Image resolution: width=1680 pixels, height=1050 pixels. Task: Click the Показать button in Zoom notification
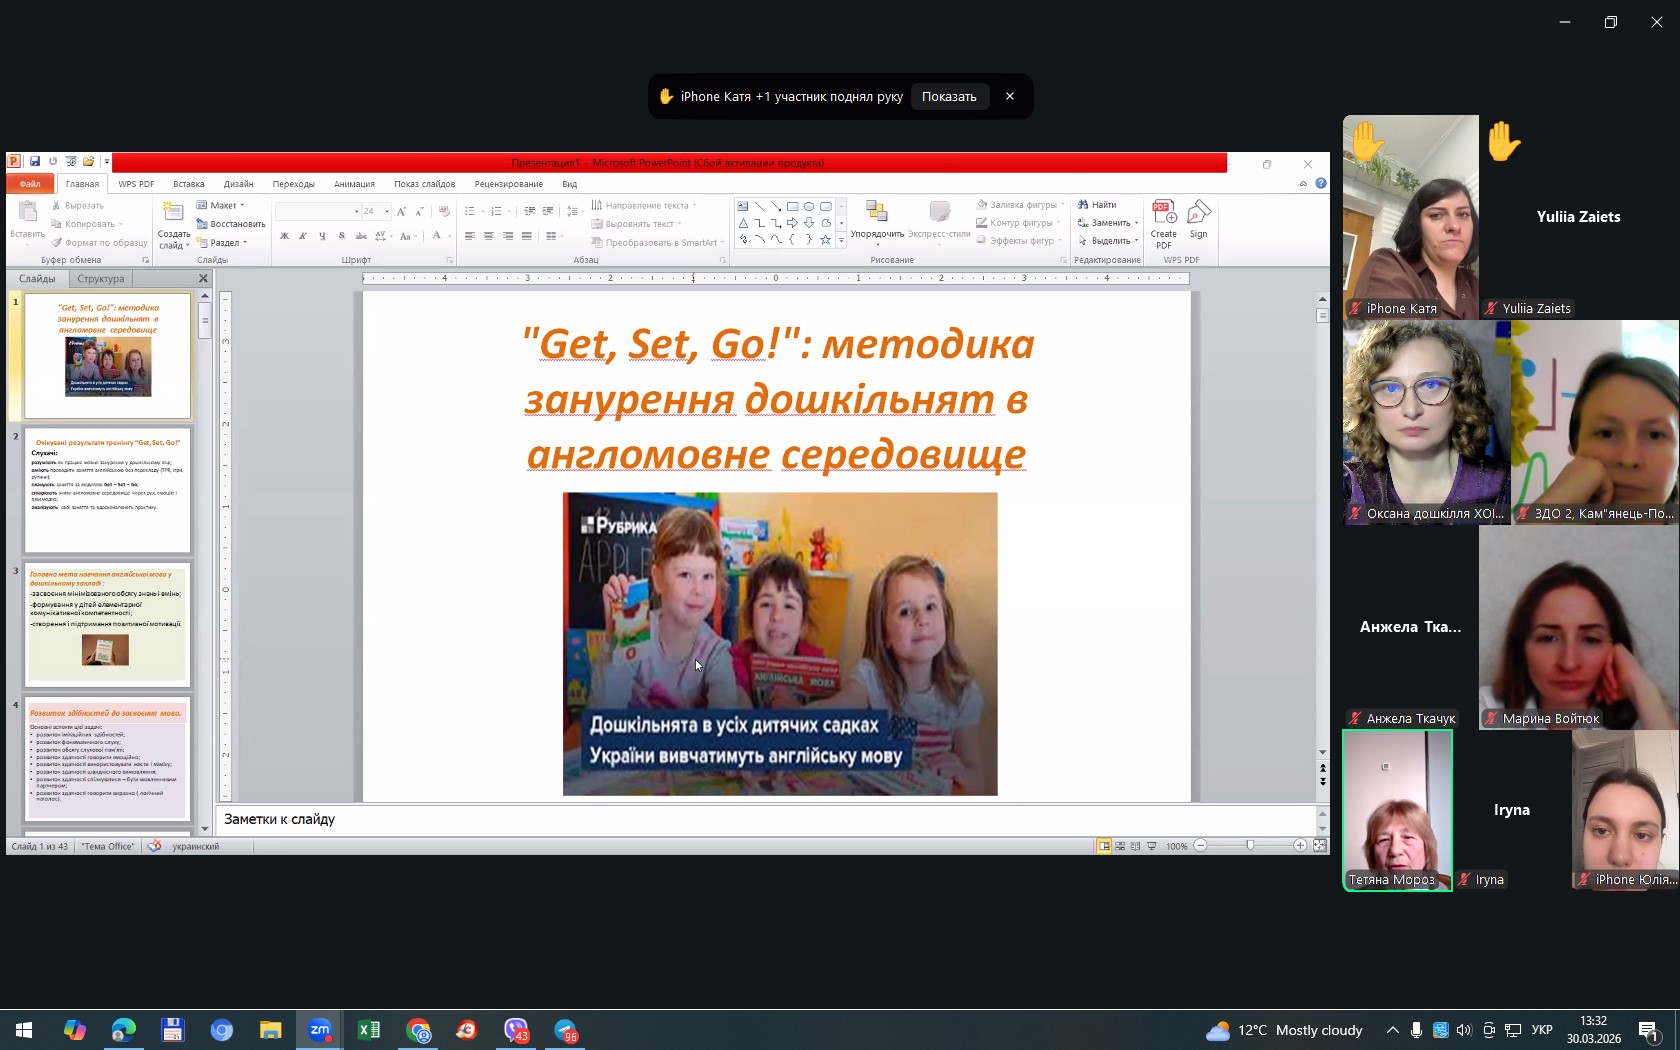click(949, 97)
